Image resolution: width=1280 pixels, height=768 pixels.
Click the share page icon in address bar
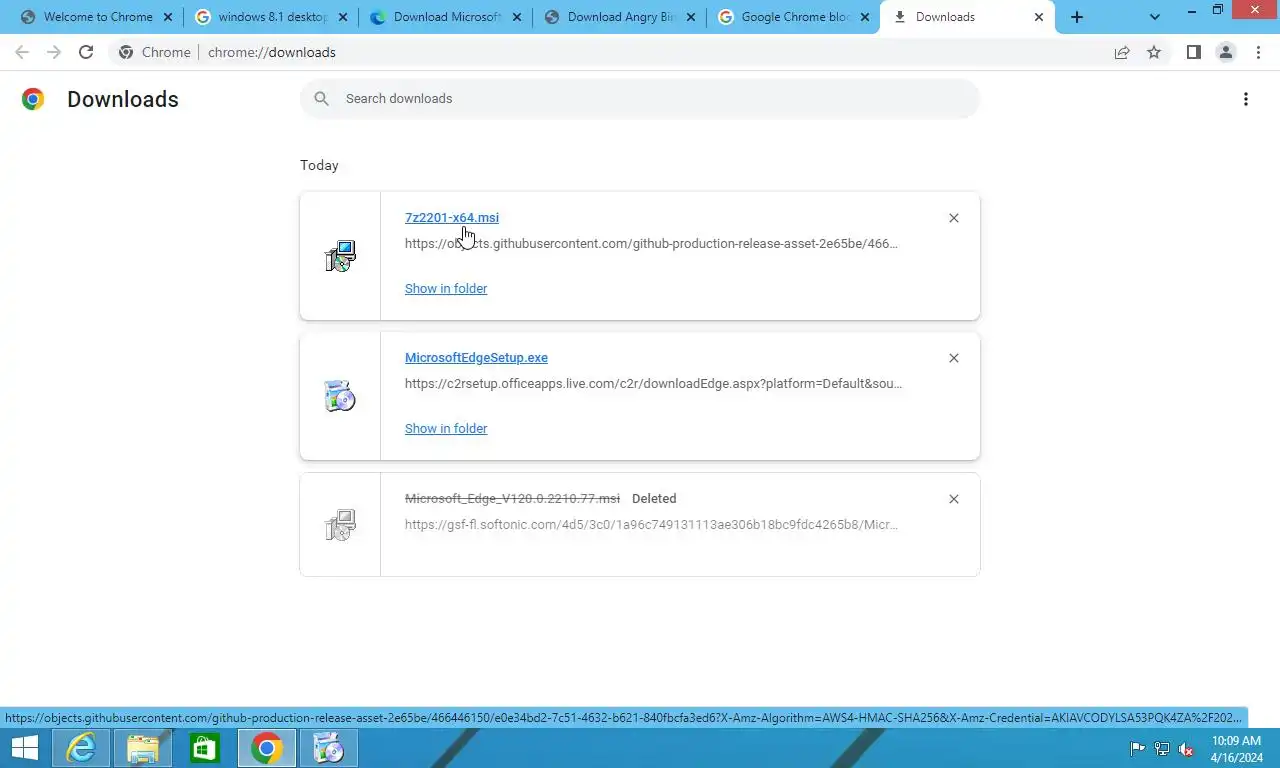coord(1122,52)
